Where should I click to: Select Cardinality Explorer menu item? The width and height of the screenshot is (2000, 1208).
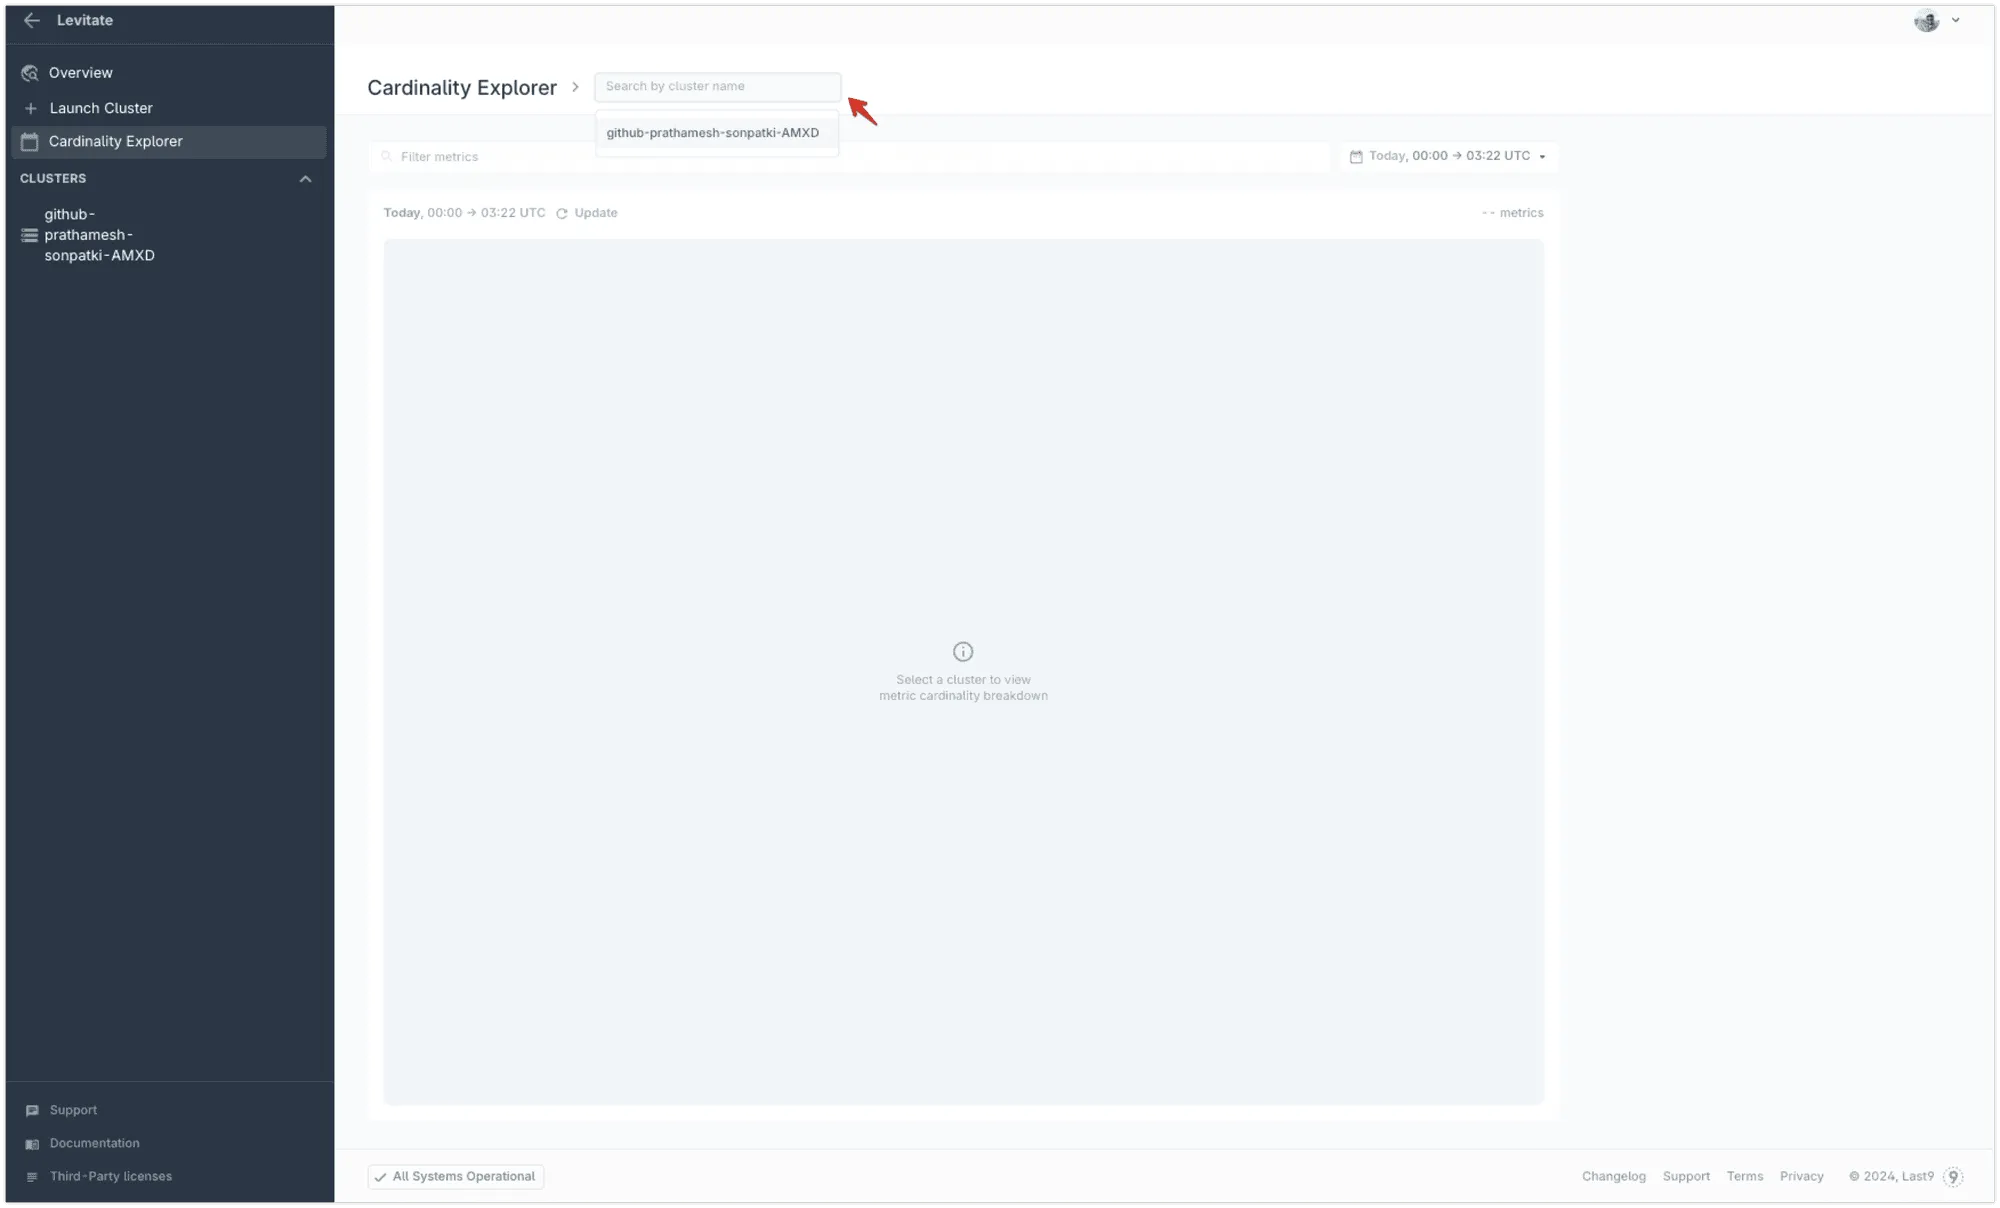click(x=169, y=142)
